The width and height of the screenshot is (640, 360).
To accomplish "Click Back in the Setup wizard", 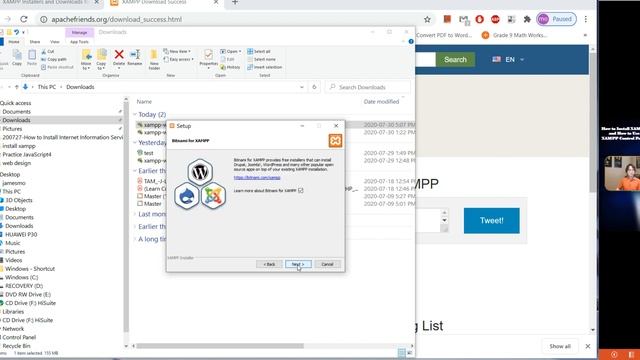I will 269,264.
